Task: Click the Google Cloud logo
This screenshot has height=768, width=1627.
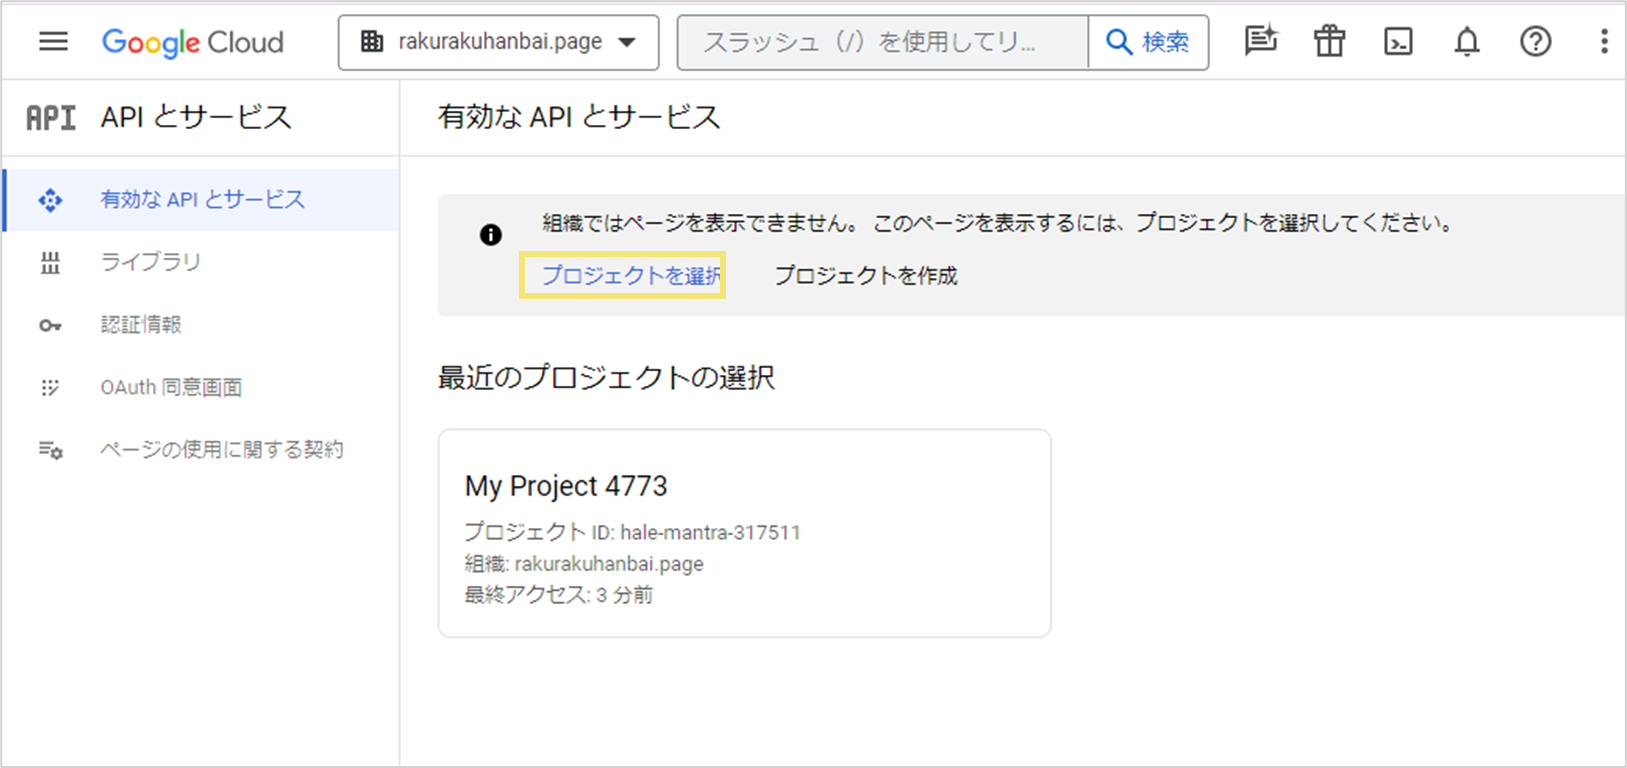Action: click(x=193, y=42)
